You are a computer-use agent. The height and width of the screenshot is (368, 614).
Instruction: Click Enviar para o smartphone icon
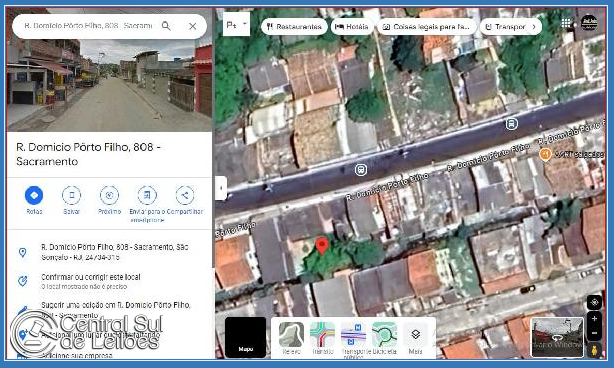(x=147, y=195)
